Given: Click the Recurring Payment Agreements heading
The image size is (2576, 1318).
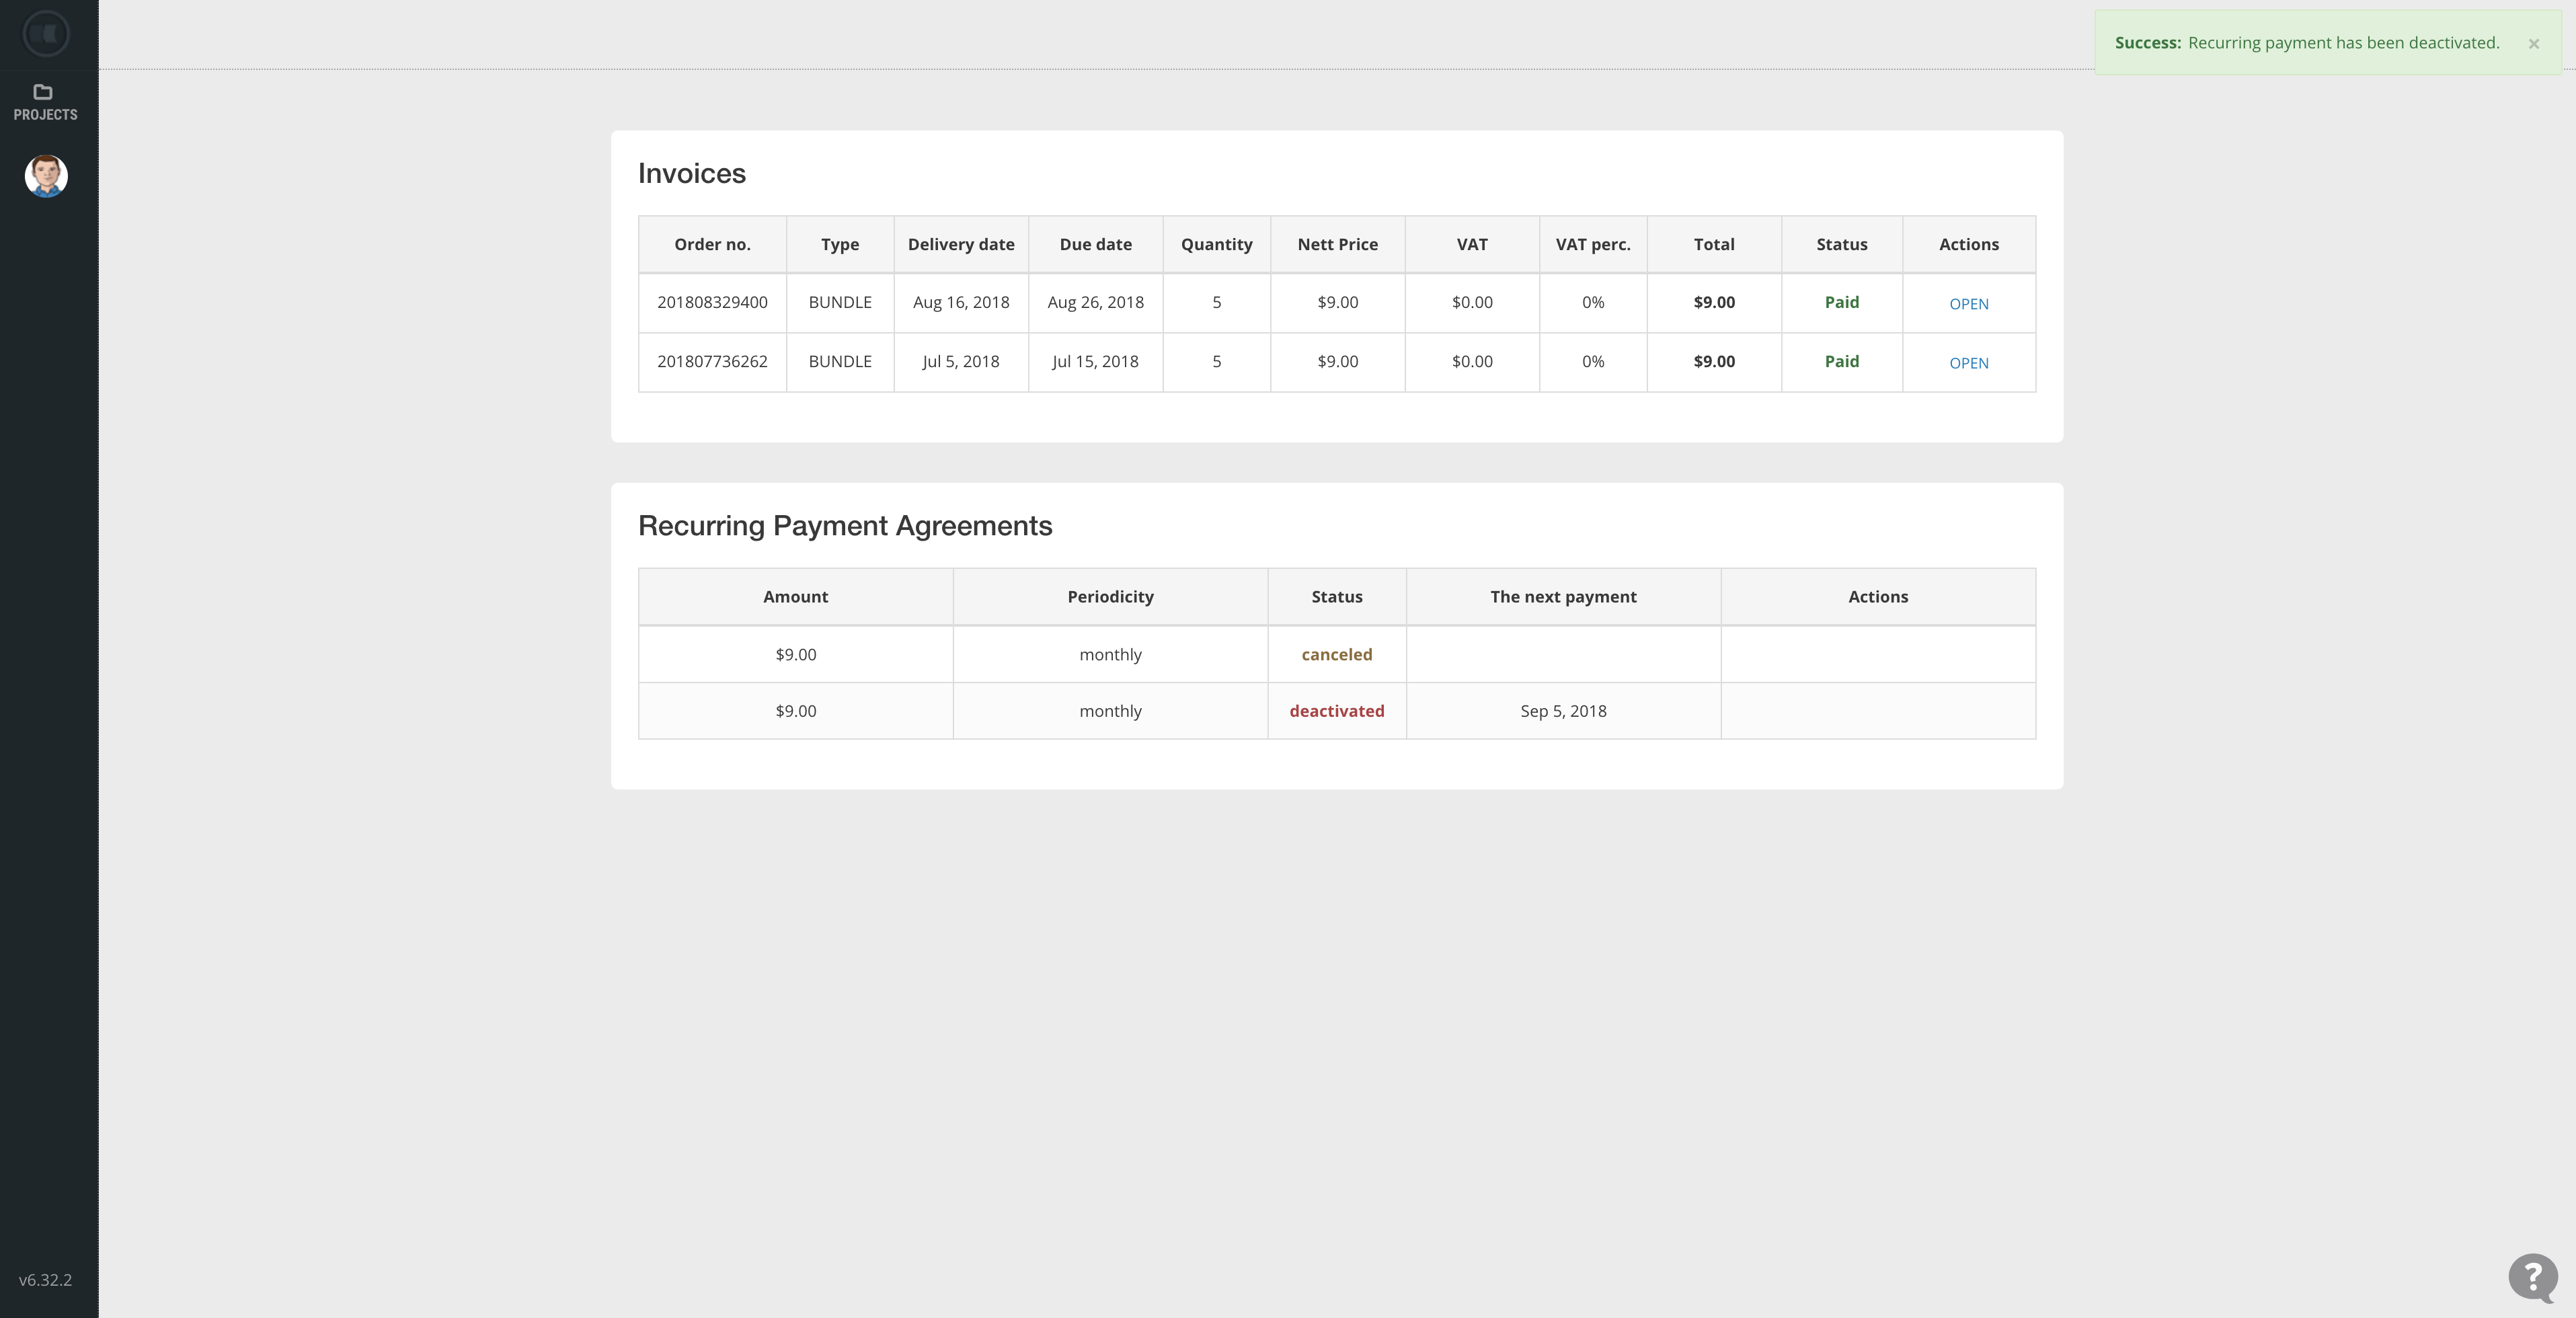Looking at the screenshot, I should tap(845, 525).
